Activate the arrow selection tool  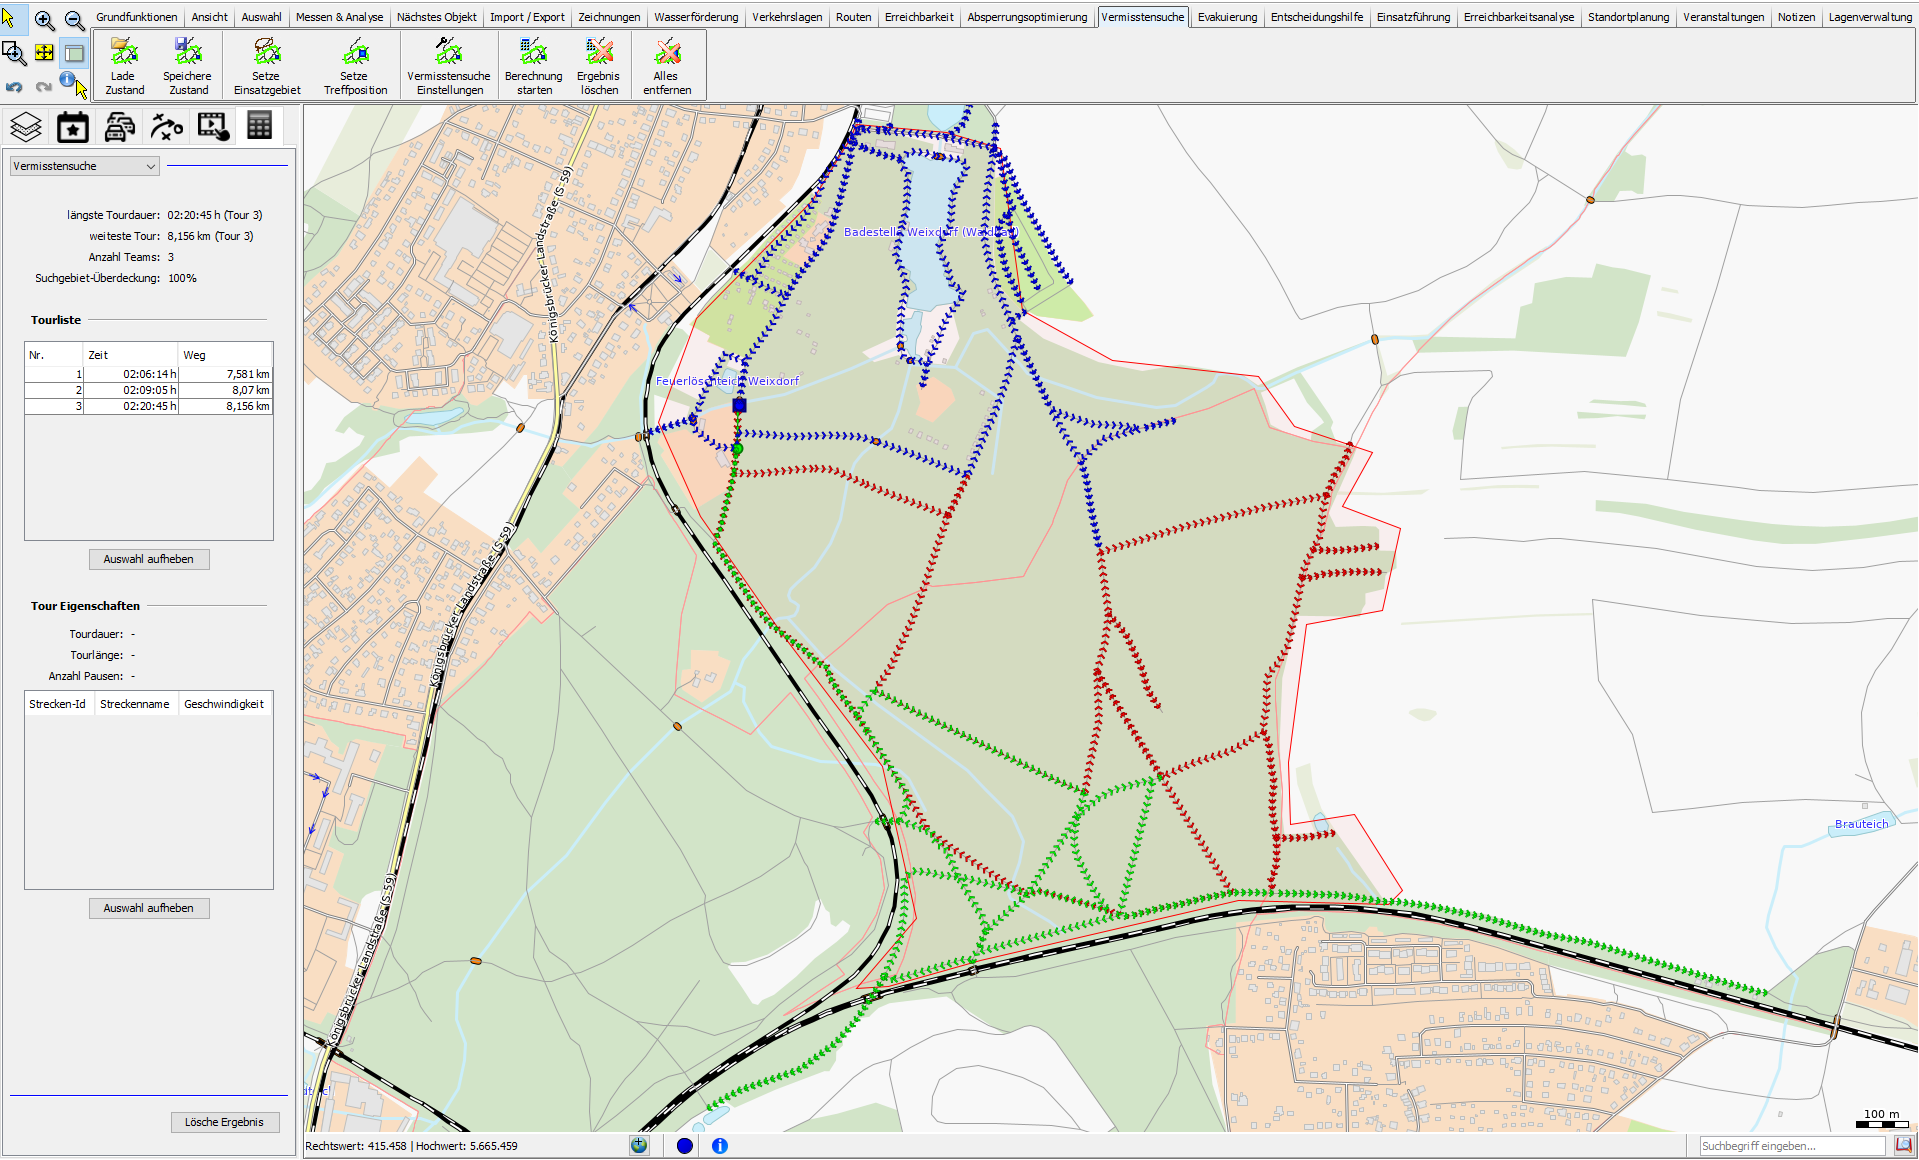10,19
